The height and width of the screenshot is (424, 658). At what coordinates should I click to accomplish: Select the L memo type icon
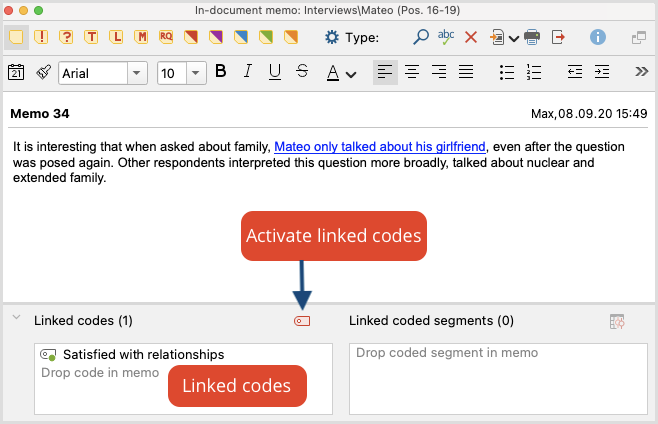point(116,37)
